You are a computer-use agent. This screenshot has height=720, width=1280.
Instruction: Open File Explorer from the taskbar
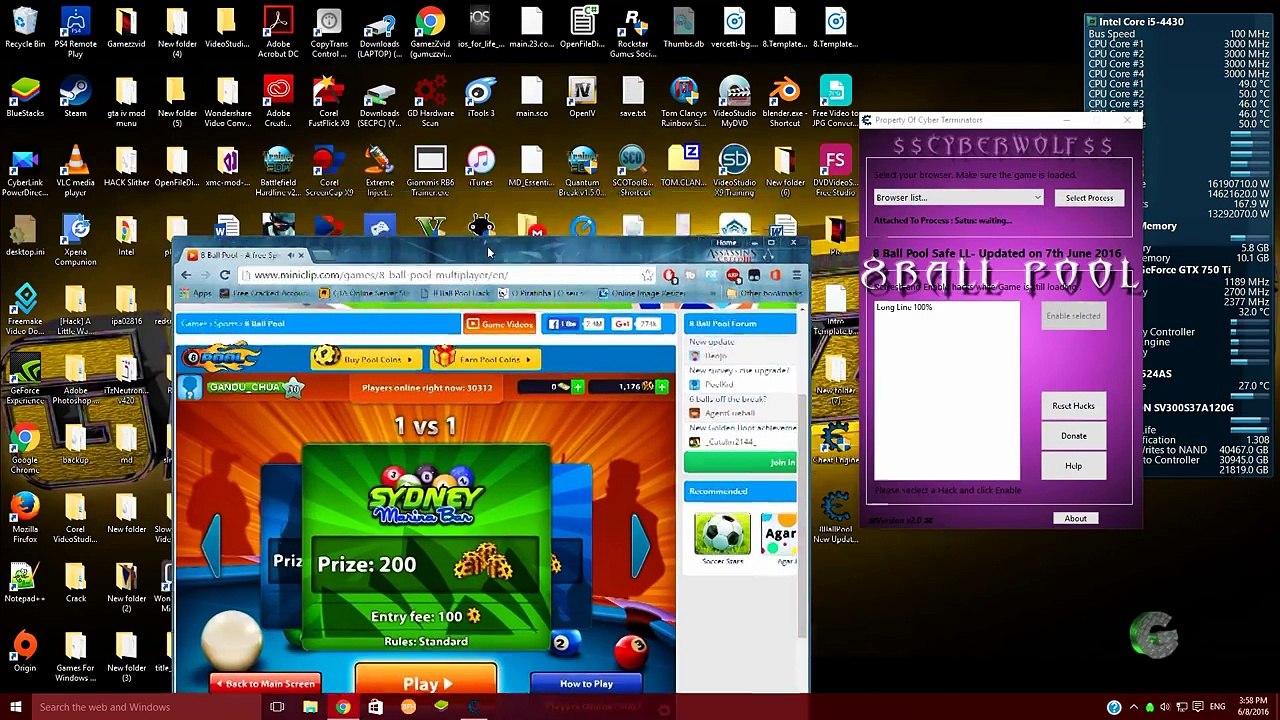point(310,708)
